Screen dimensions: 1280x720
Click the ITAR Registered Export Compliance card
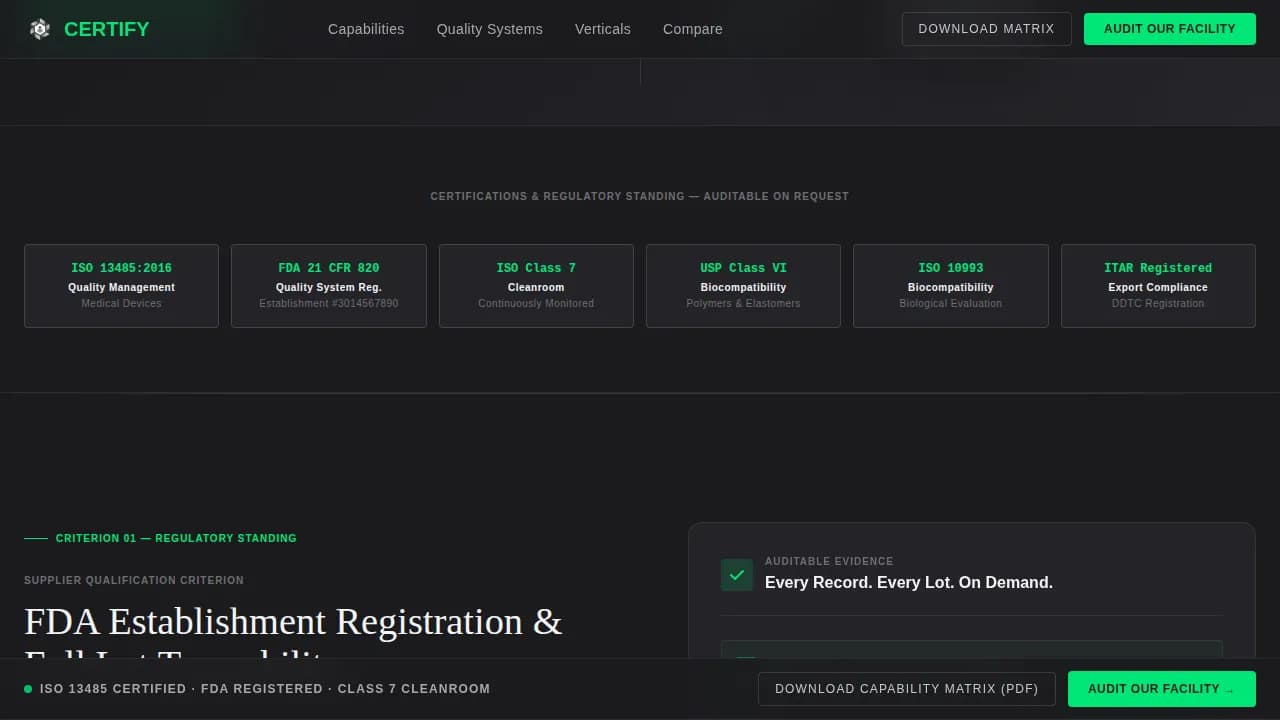pos(1157,285)
